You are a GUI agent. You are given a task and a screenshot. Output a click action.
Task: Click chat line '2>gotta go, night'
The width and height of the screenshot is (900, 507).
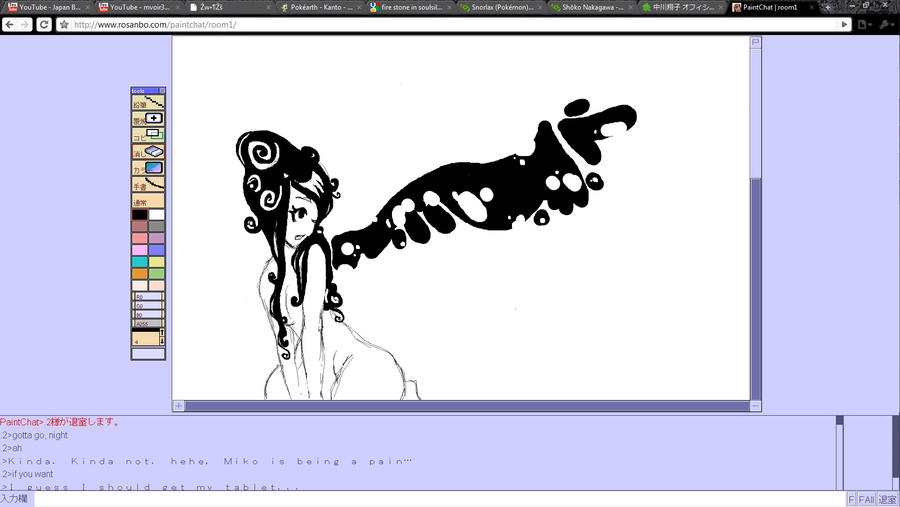pos(34,435)
